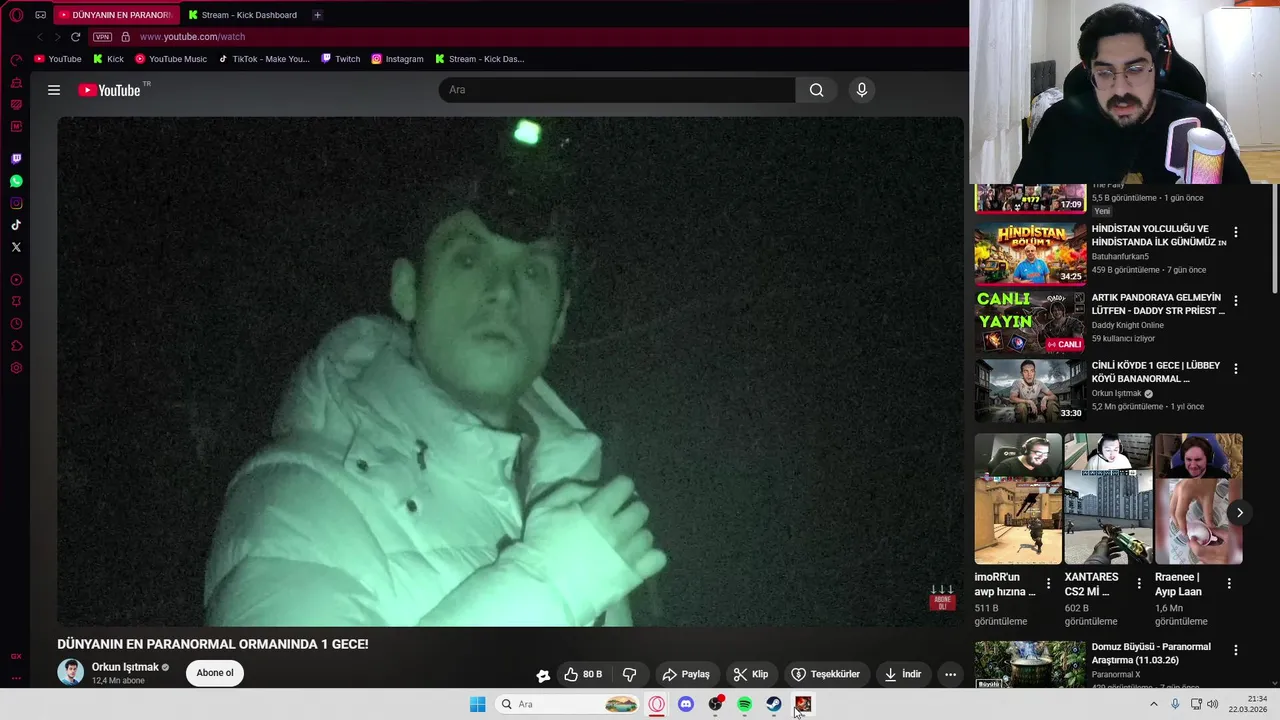1280x720 pixels.
Task: Open the Instagram bookmark
Action: (x=397, y=59)
